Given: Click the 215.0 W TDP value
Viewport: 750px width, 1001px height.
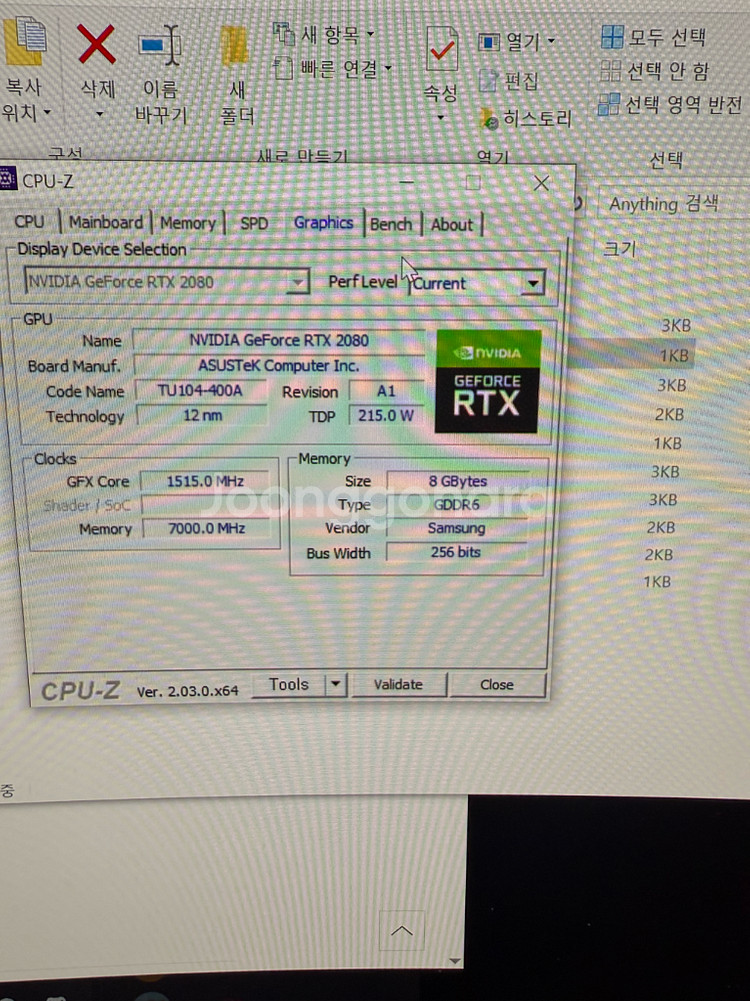Looking at the screenshot, I should pyautogui.click(x=386, y=416).
